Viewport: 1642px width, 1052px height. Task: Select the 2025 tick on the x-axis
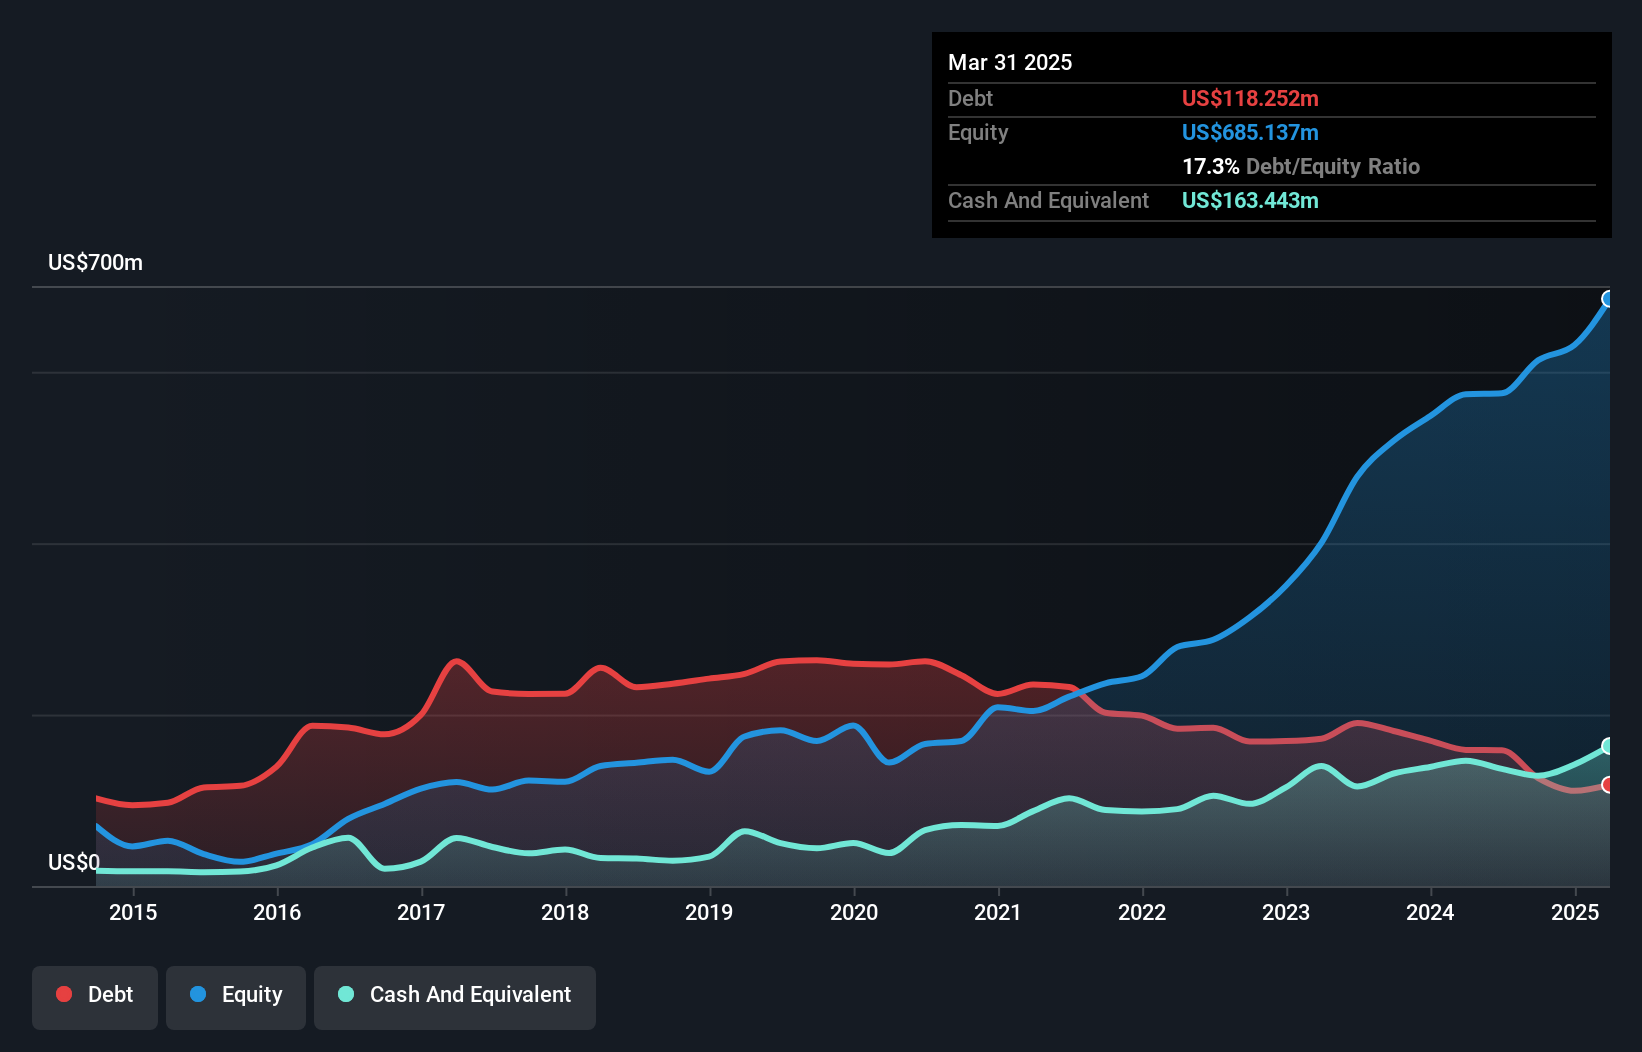point(1575,912)
